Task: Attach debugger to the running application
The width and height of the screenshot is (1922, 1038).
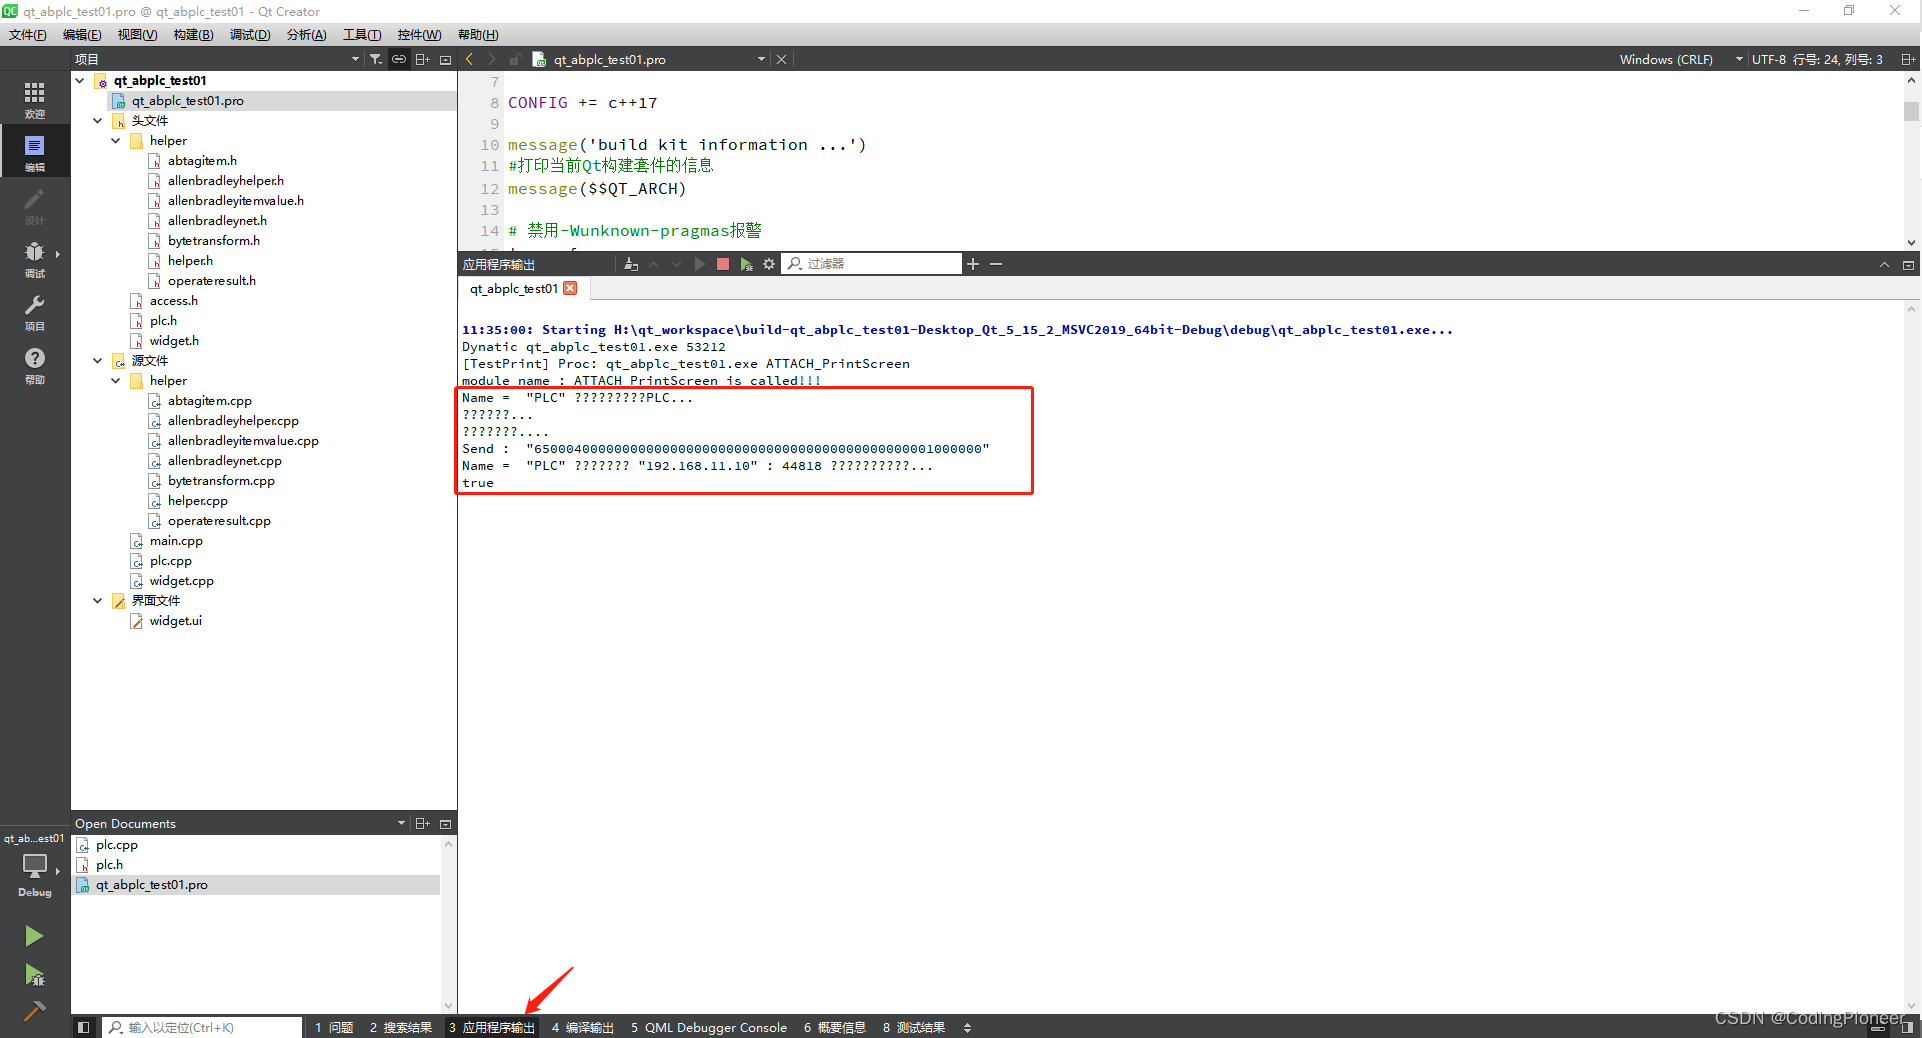Action: [746, 264]
